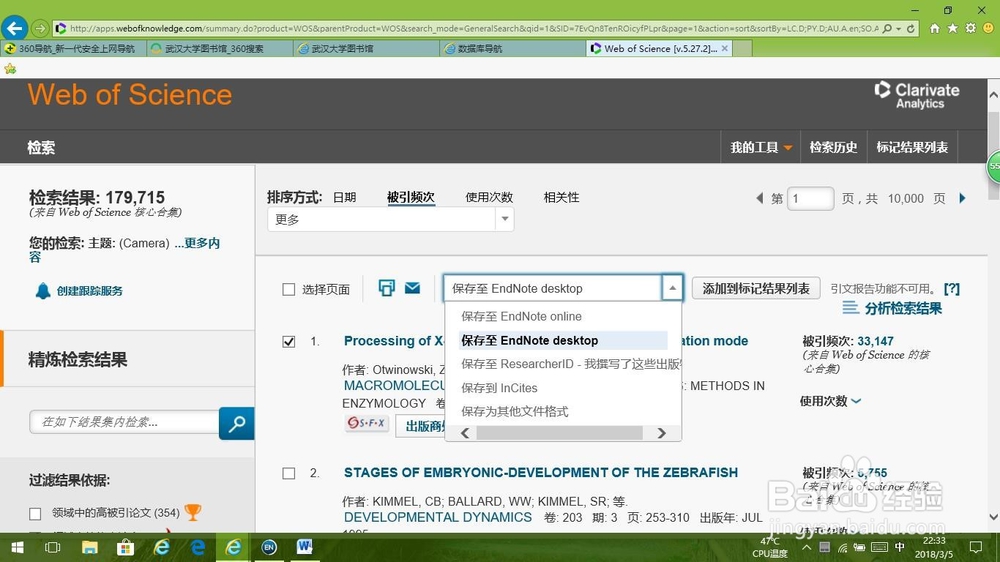Click the [?] citation report help link
The image size is (1000, 562).
pyautogui.click(x=952, y=289)
